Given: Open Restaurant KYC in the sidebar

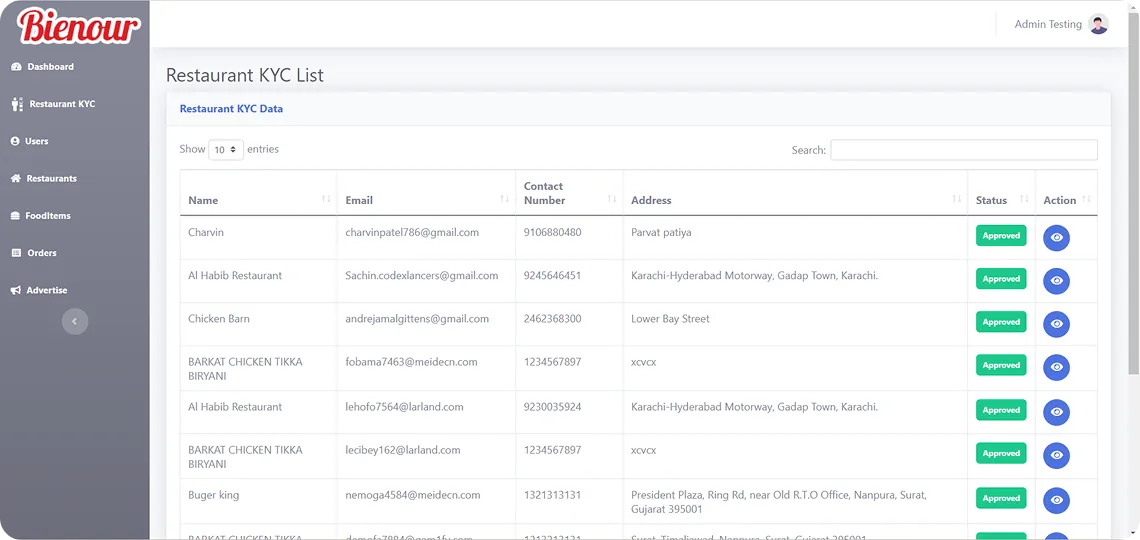Looking at the screenshot, I should pos(53,104).
